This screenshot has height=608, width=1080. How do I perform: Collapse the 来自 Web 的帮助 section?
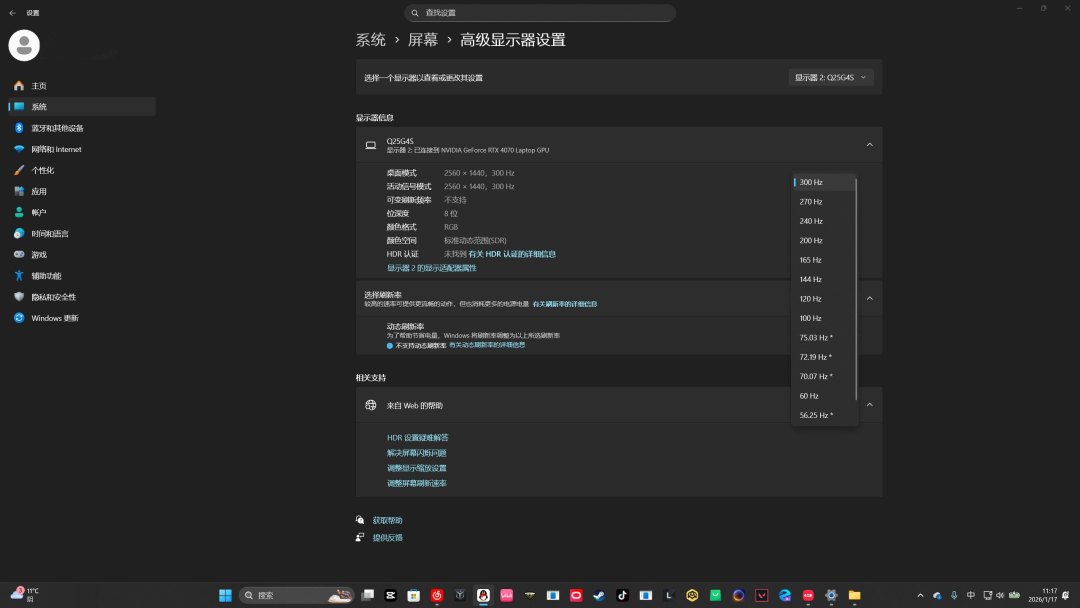pos(869,405)
